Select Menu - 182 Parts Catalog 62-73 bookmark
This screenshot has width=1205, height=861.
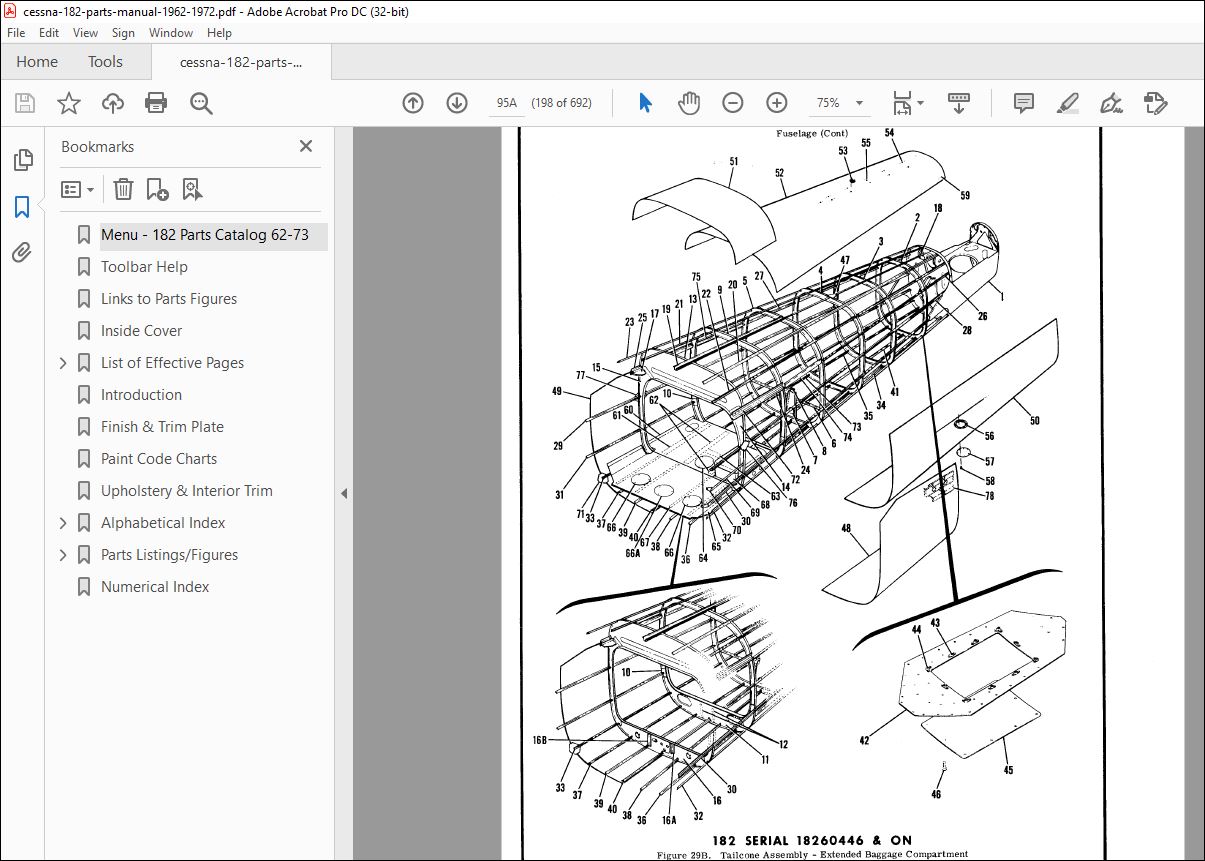click(205, 235)
